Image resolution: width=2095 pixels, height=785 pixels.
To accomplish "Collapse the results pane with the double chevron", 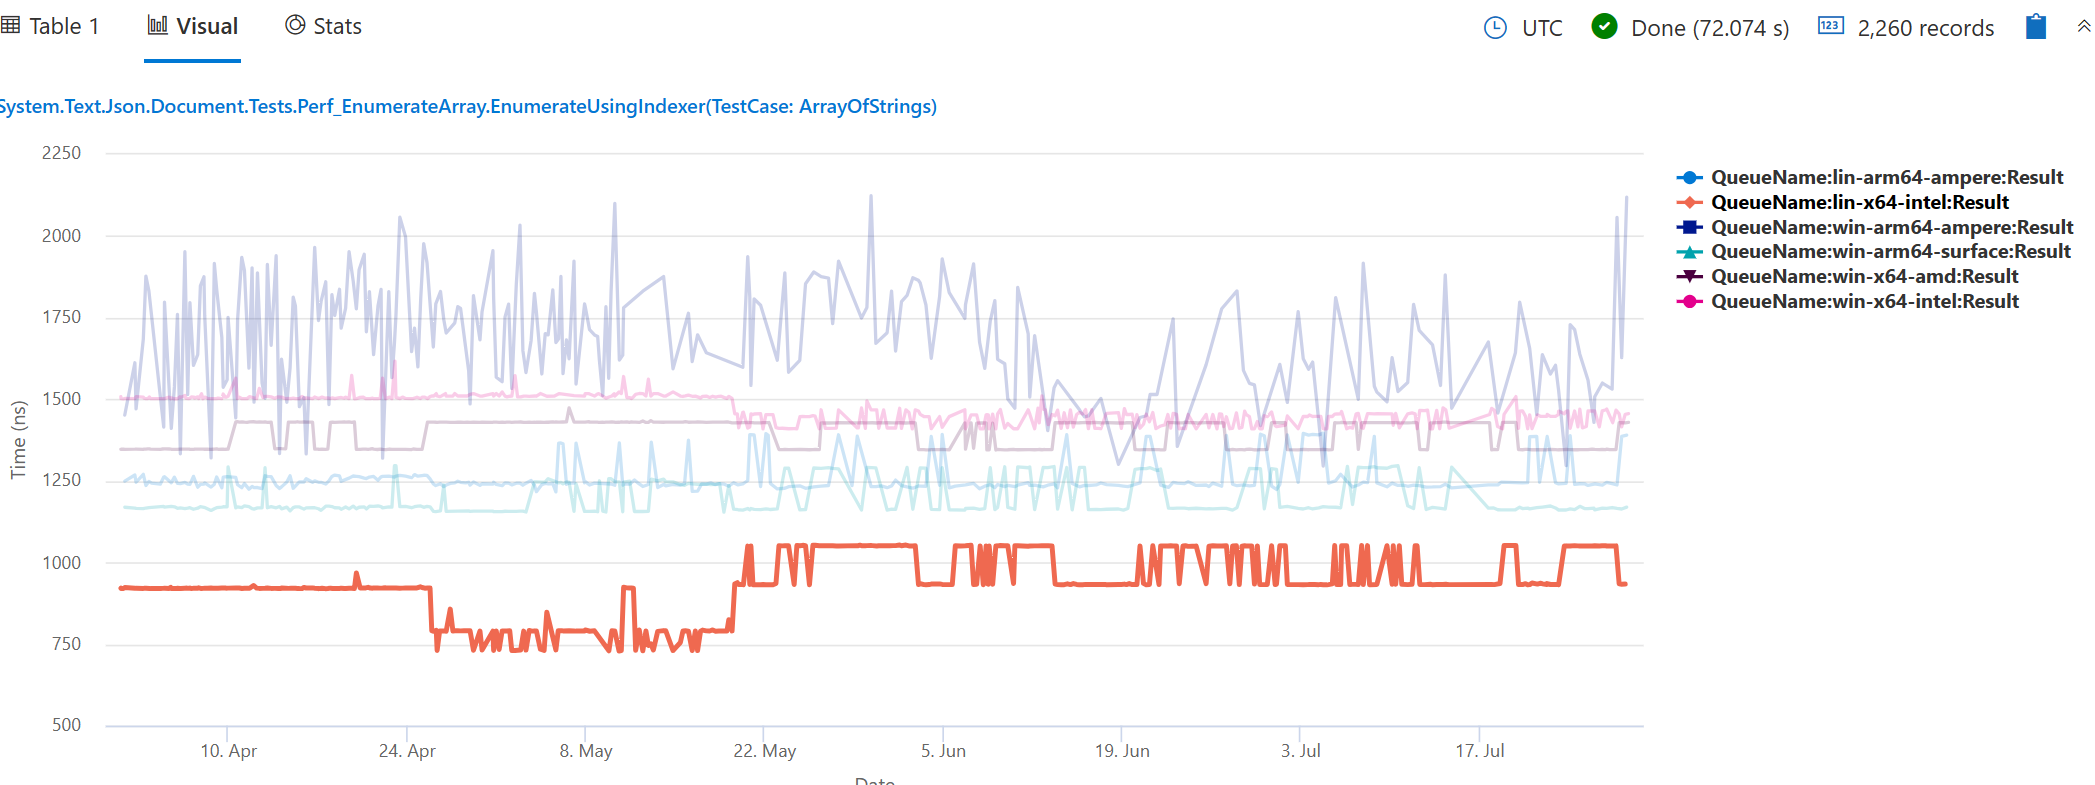I will (2082, 27).
